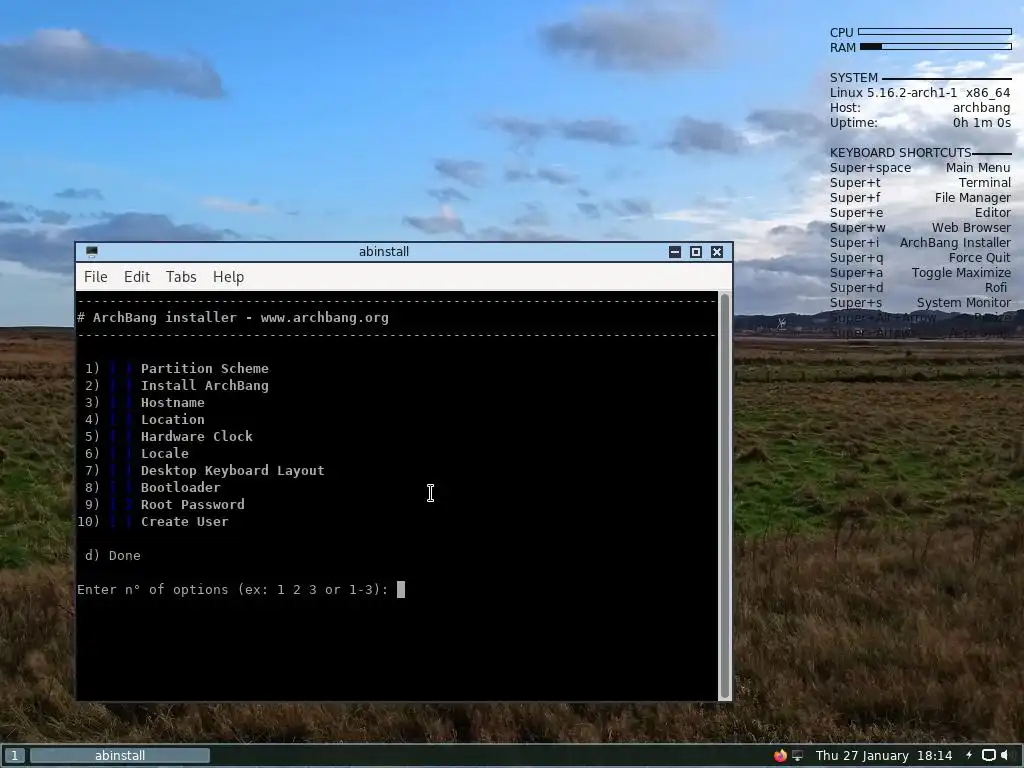This screenshot has width=1024, height=768.
Task: Click the RAM usage bar in Conky
Action: coord(936,46)
